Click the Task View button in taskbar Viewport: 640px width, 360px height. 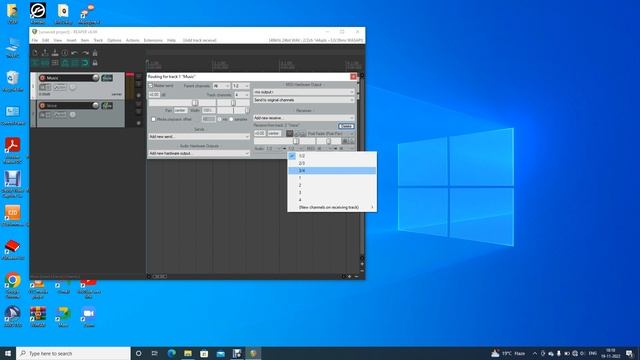tap(155, 353)
